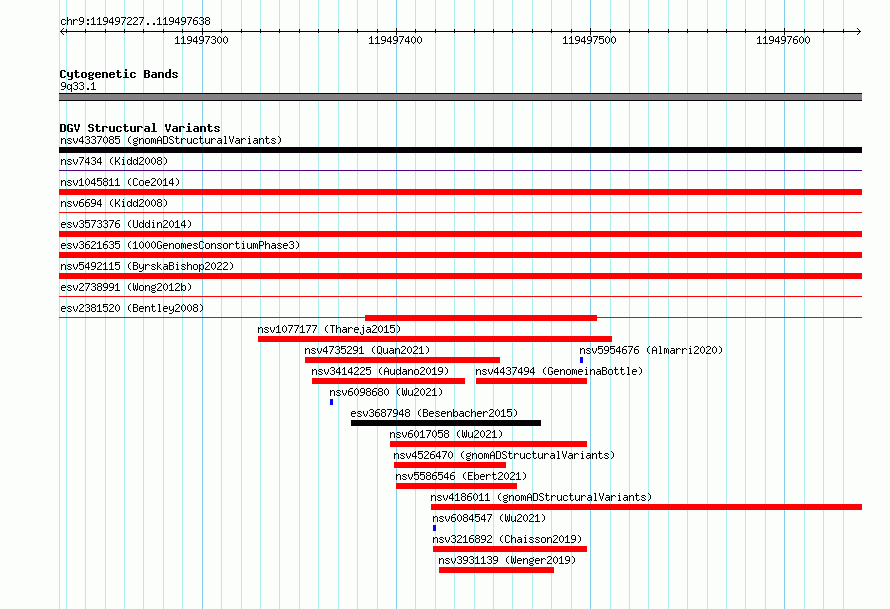The height and width of the screenshot is (609, 890).
Task: Click the nsv4337085 gnomADStructuralVariants label
Action: click(x=171, y=140)
